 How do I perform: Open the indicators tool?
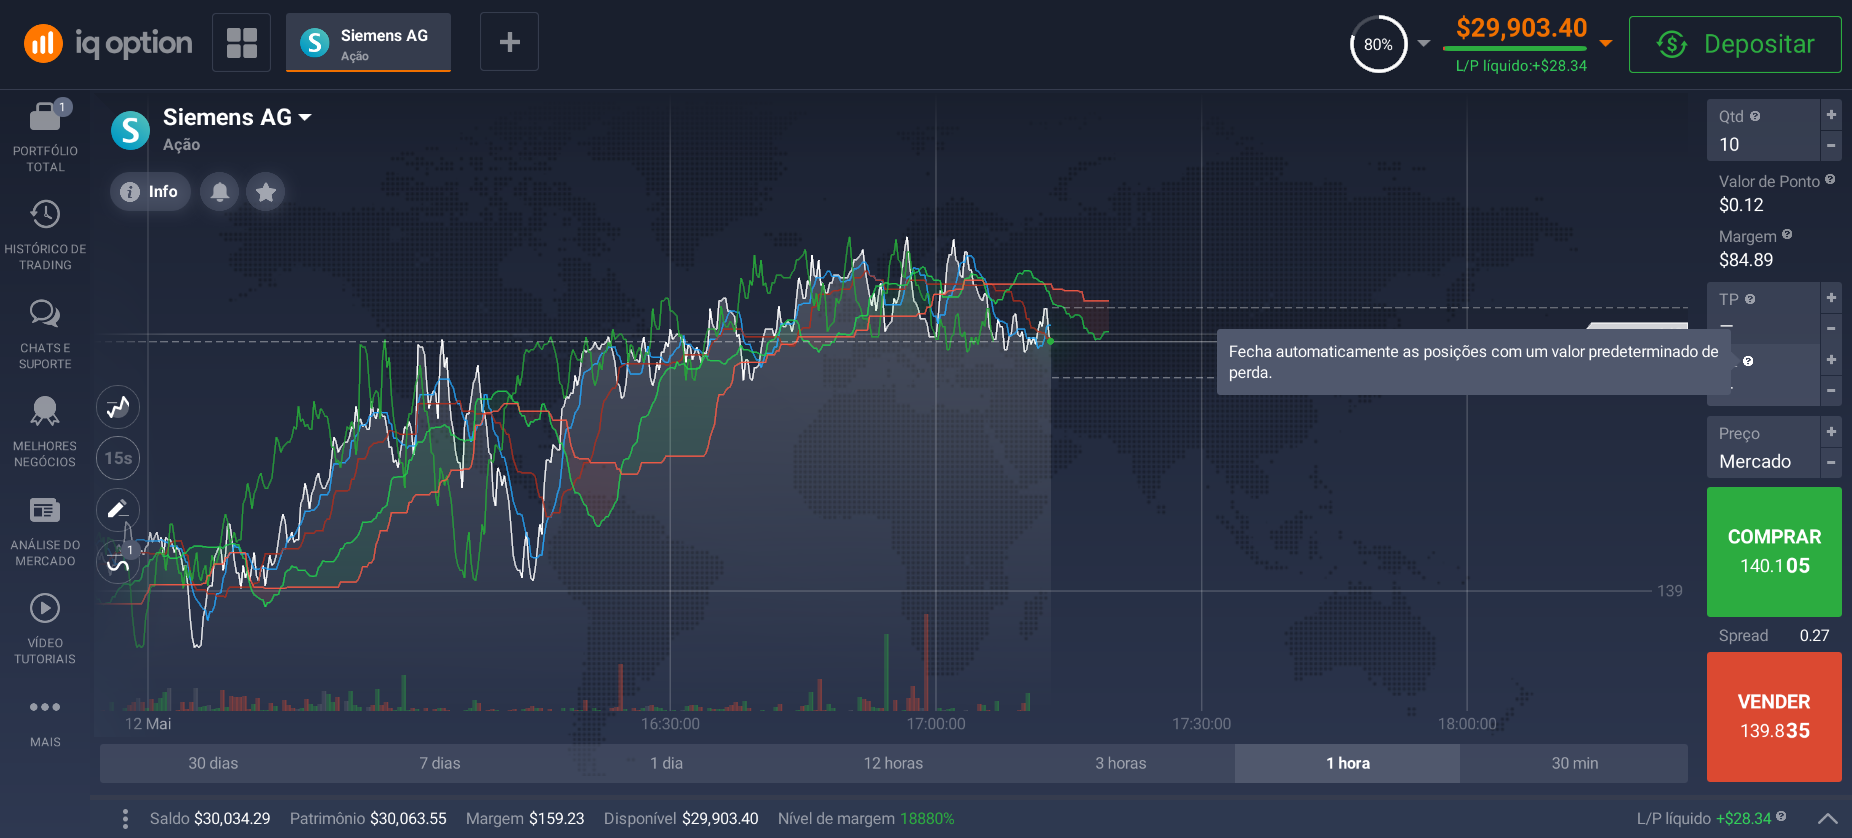118,561
